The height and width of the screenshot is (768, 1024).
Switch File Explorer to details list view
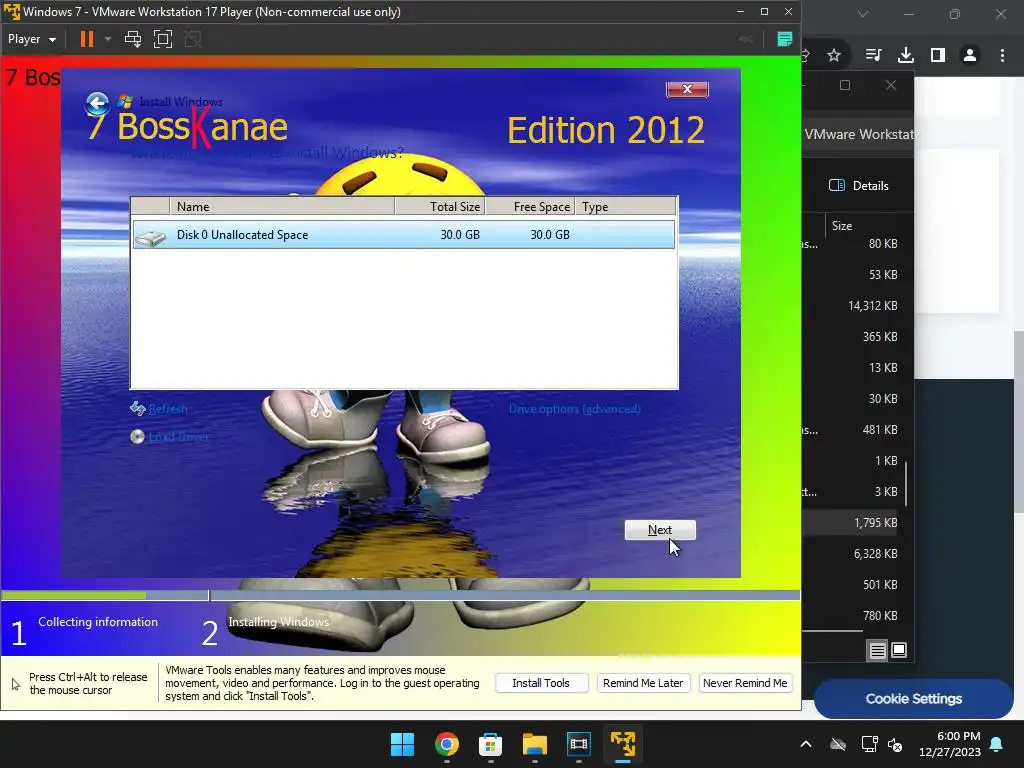point(877,650)
